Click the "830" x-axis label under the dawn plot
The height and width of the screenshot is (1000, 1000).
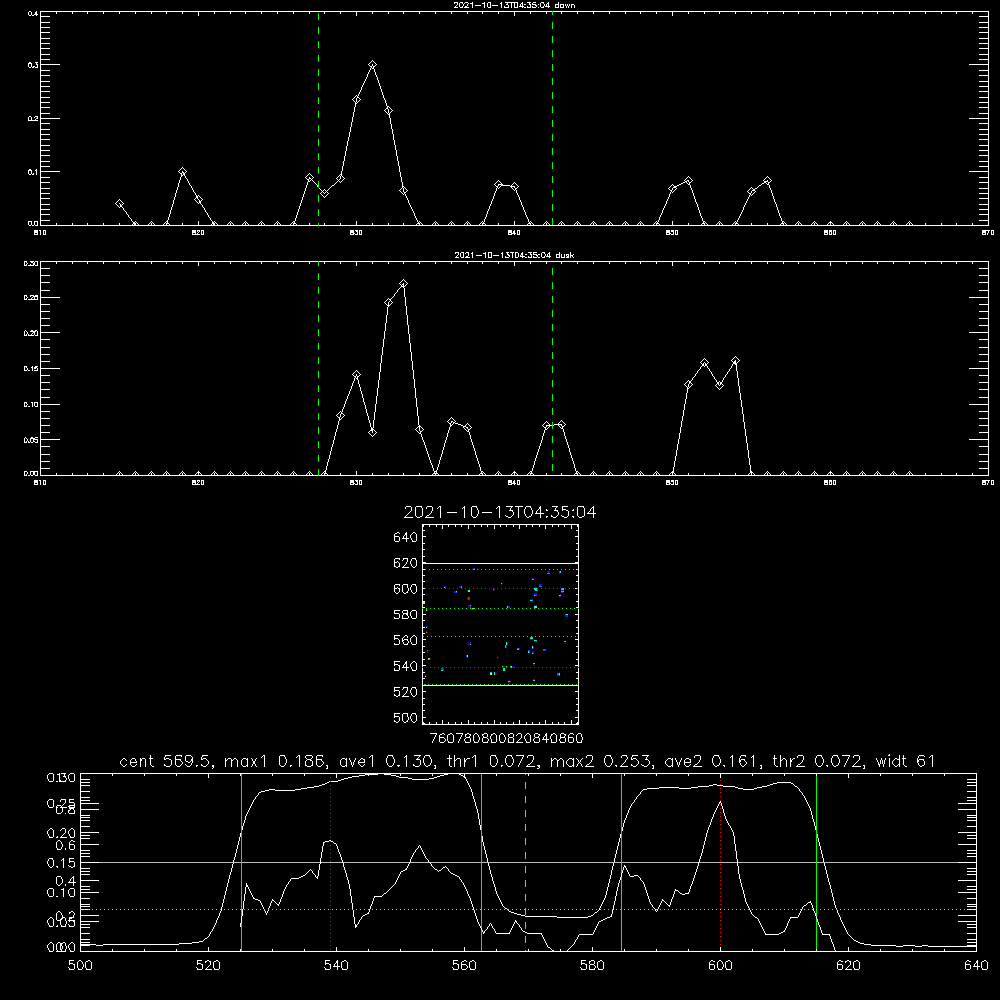tap(356, 233)
